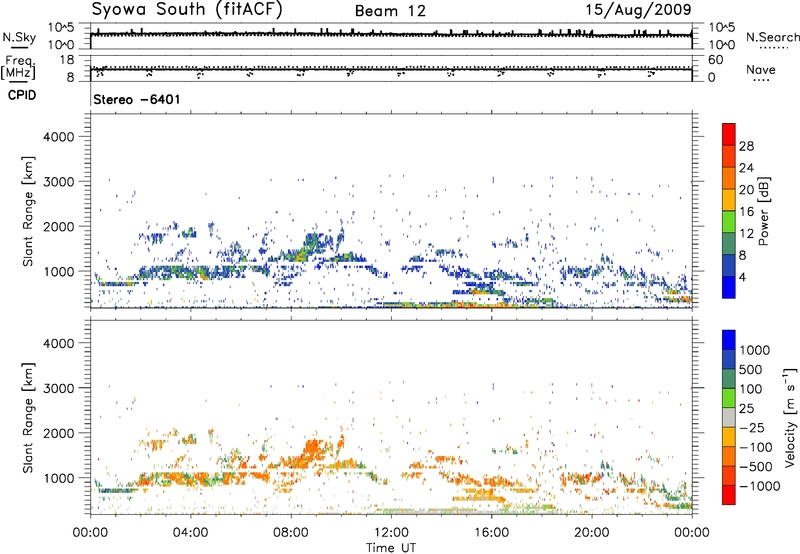Click the 'Time UT' axis label

pyautogui.click(x=391, y=548)
